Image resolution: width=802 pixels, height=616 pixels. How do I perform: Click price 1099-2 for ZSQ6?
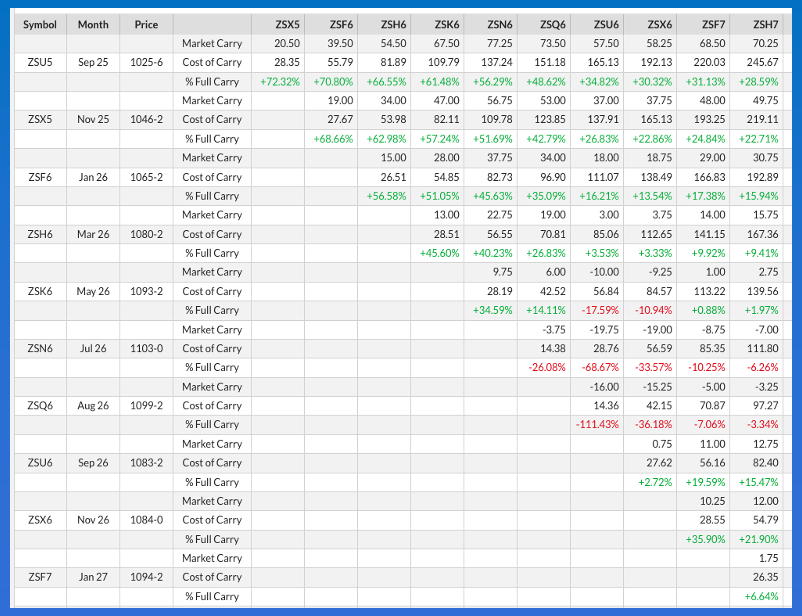click(x=146, y=406)
